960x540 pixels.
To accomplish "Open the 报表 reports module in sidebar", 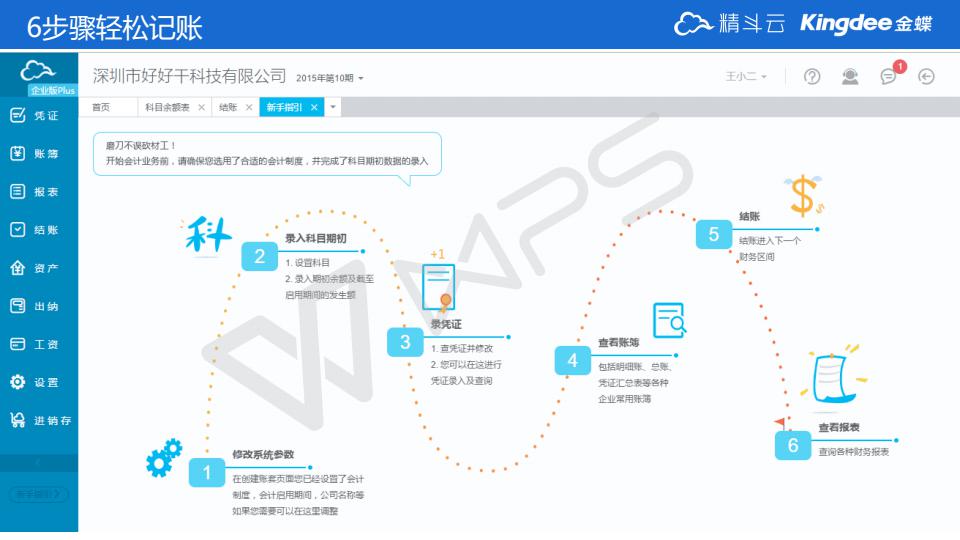I will click(x=36, y=192).
